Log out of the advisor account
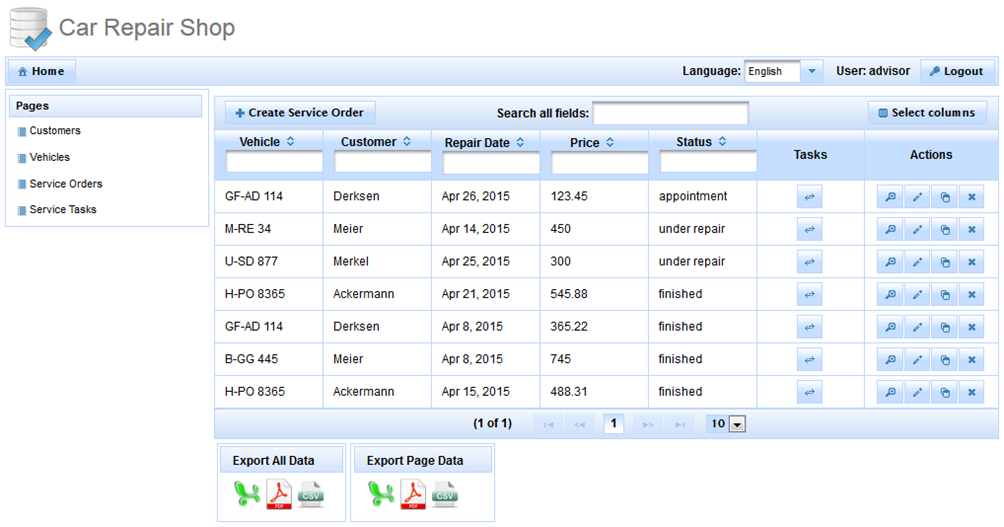1004x527 pixels. (957, 71)
